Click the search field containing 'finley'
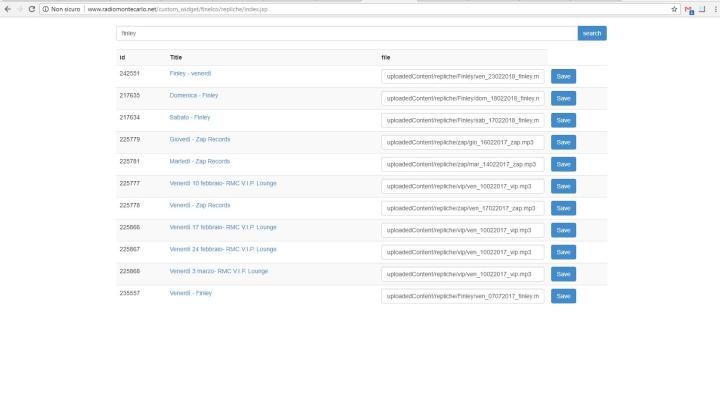 (x=346, y=33)
